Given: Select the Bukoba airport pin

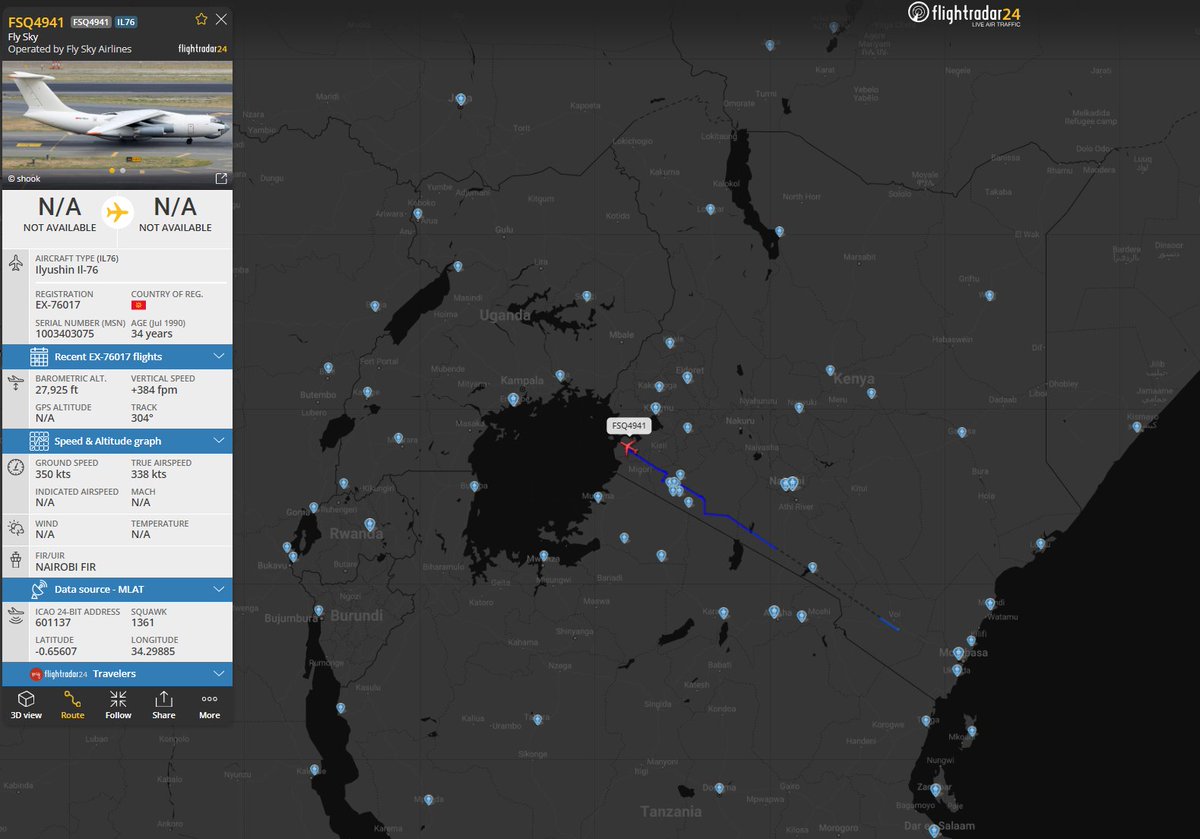Looking at the screenshot, I should pyautogui.click(x=474, y=485).
